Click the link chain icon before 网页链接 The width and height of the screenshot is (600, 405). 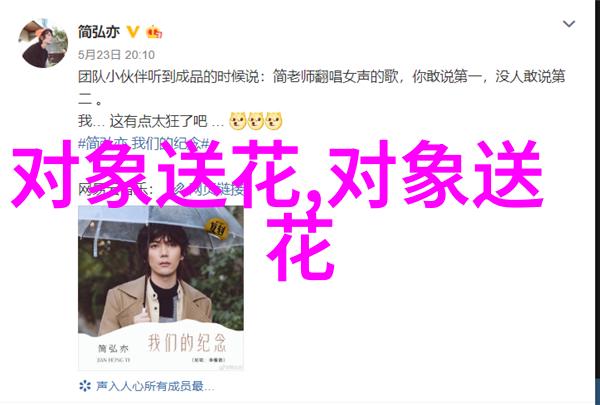[180, 189]
